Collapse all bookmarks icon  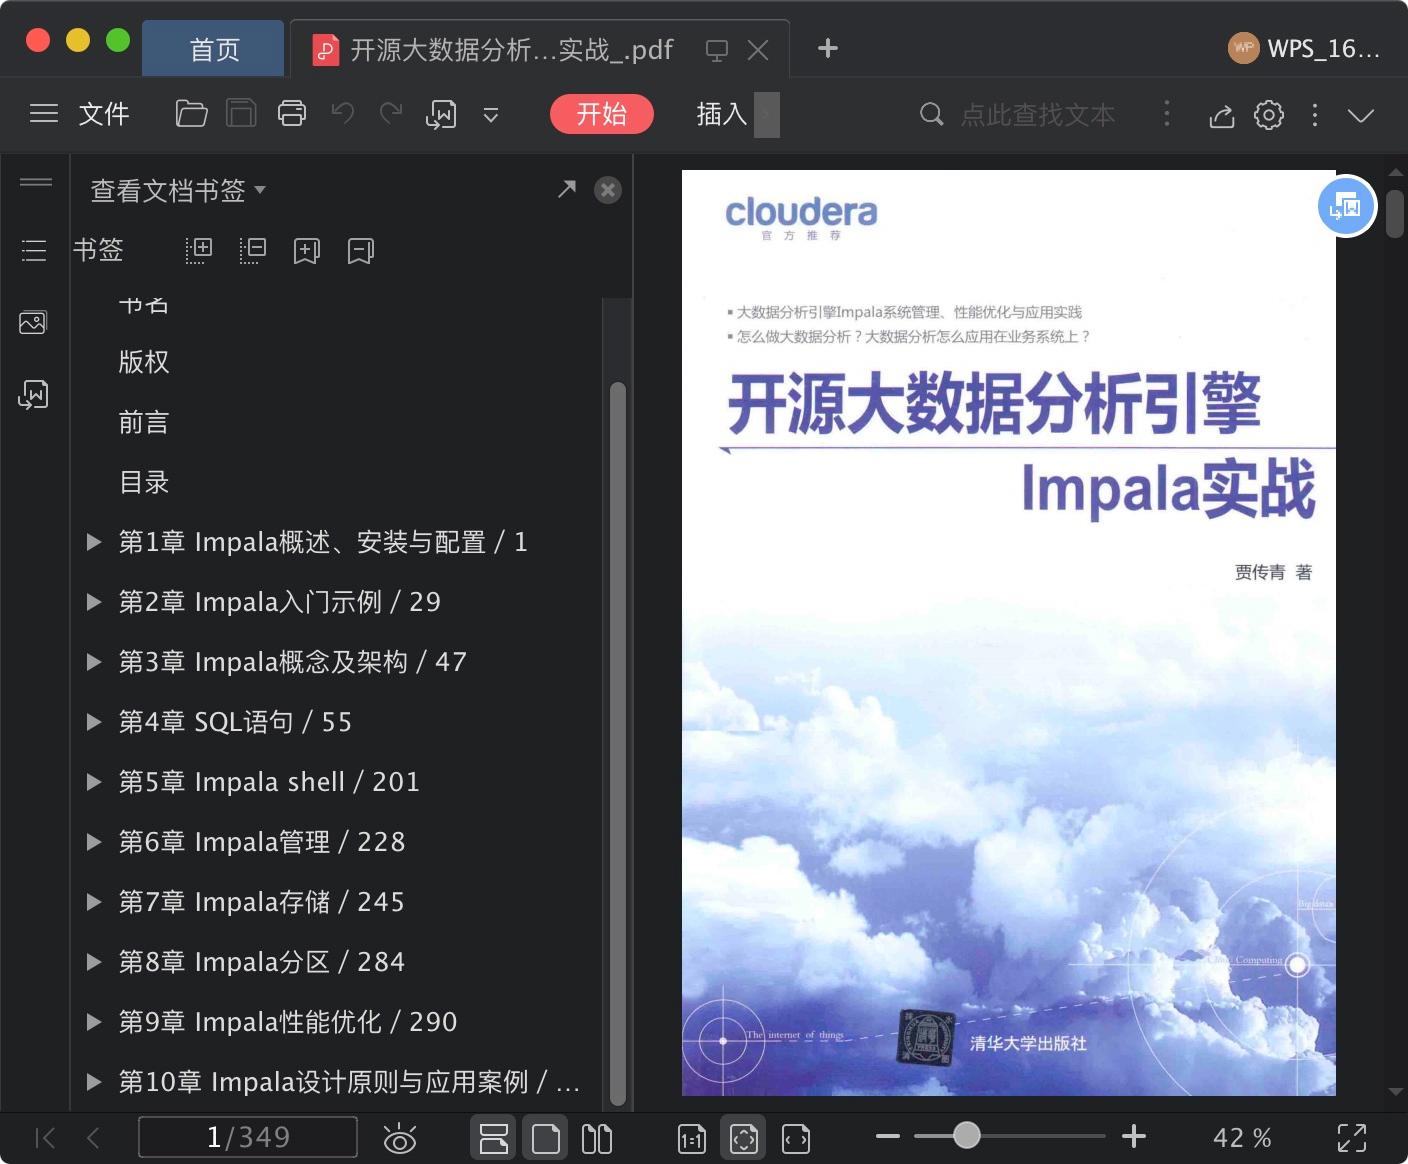[x=253, y=250]
